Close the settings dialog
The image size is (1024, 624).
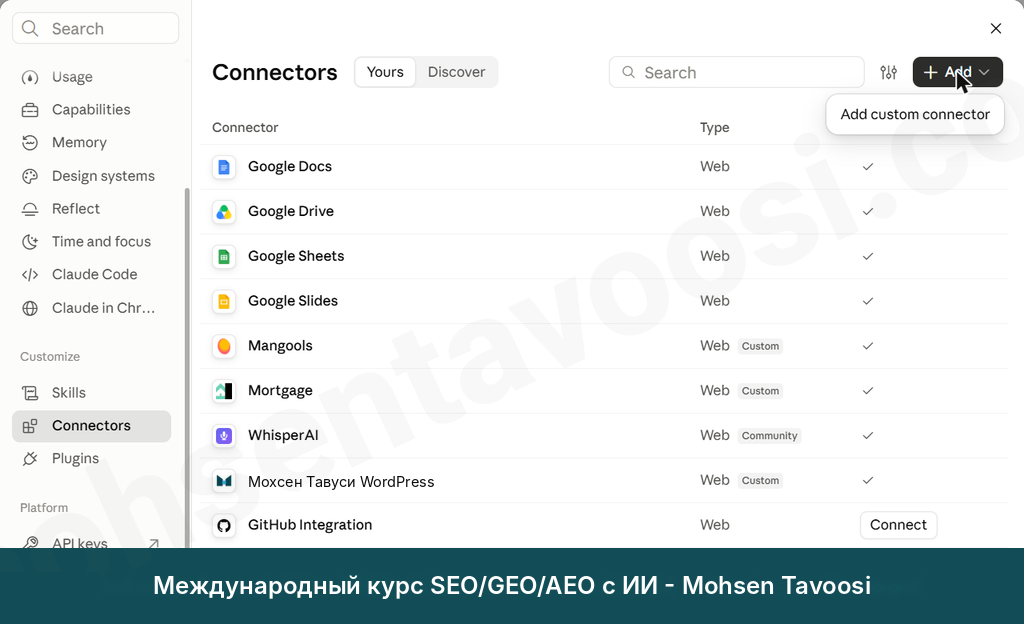[x=996, y=28]
